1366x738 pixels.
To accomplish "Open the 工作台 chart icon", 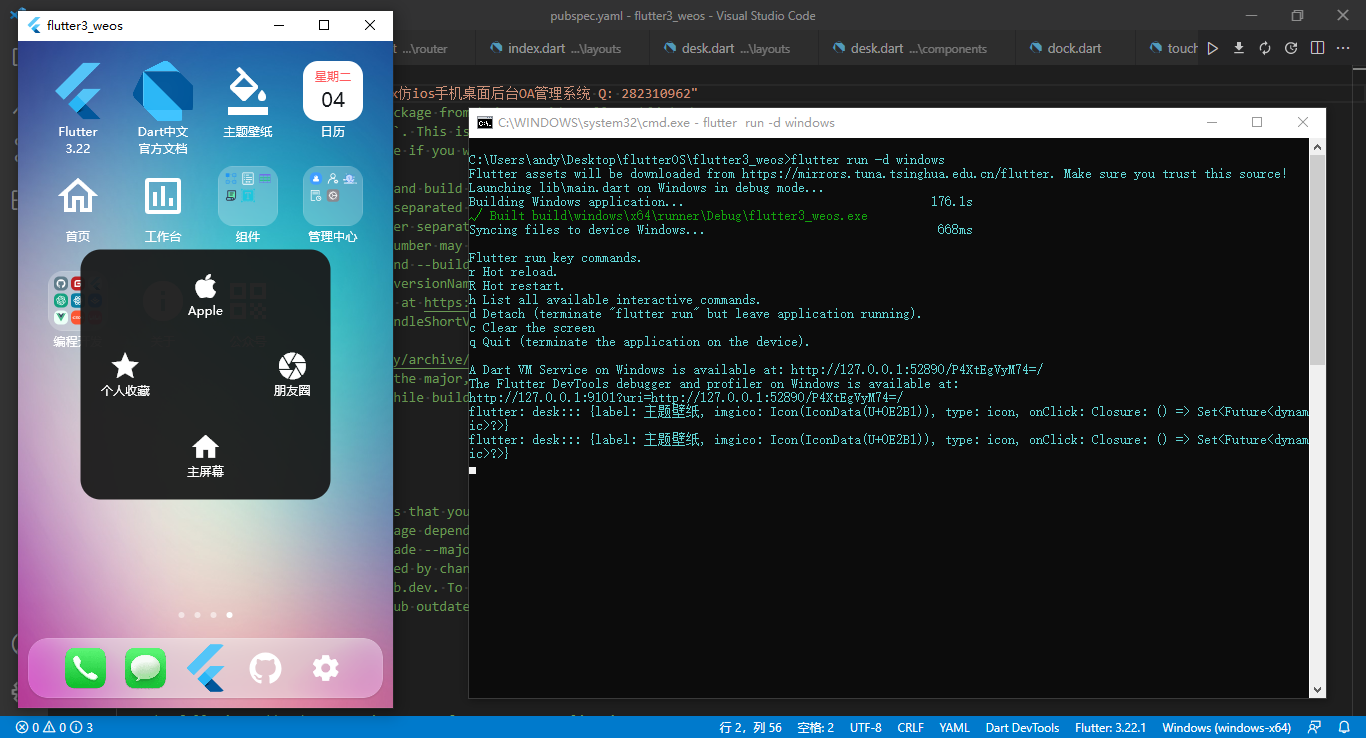I will pos(163,196).
